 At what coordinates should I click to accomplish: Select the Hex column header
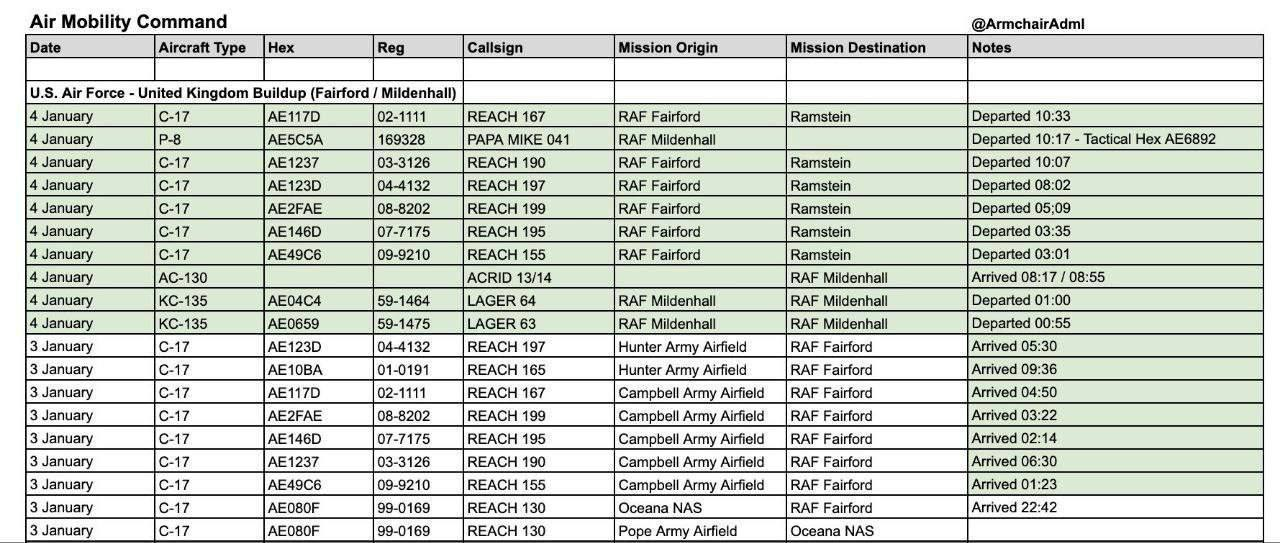click(x=281, y=47)
